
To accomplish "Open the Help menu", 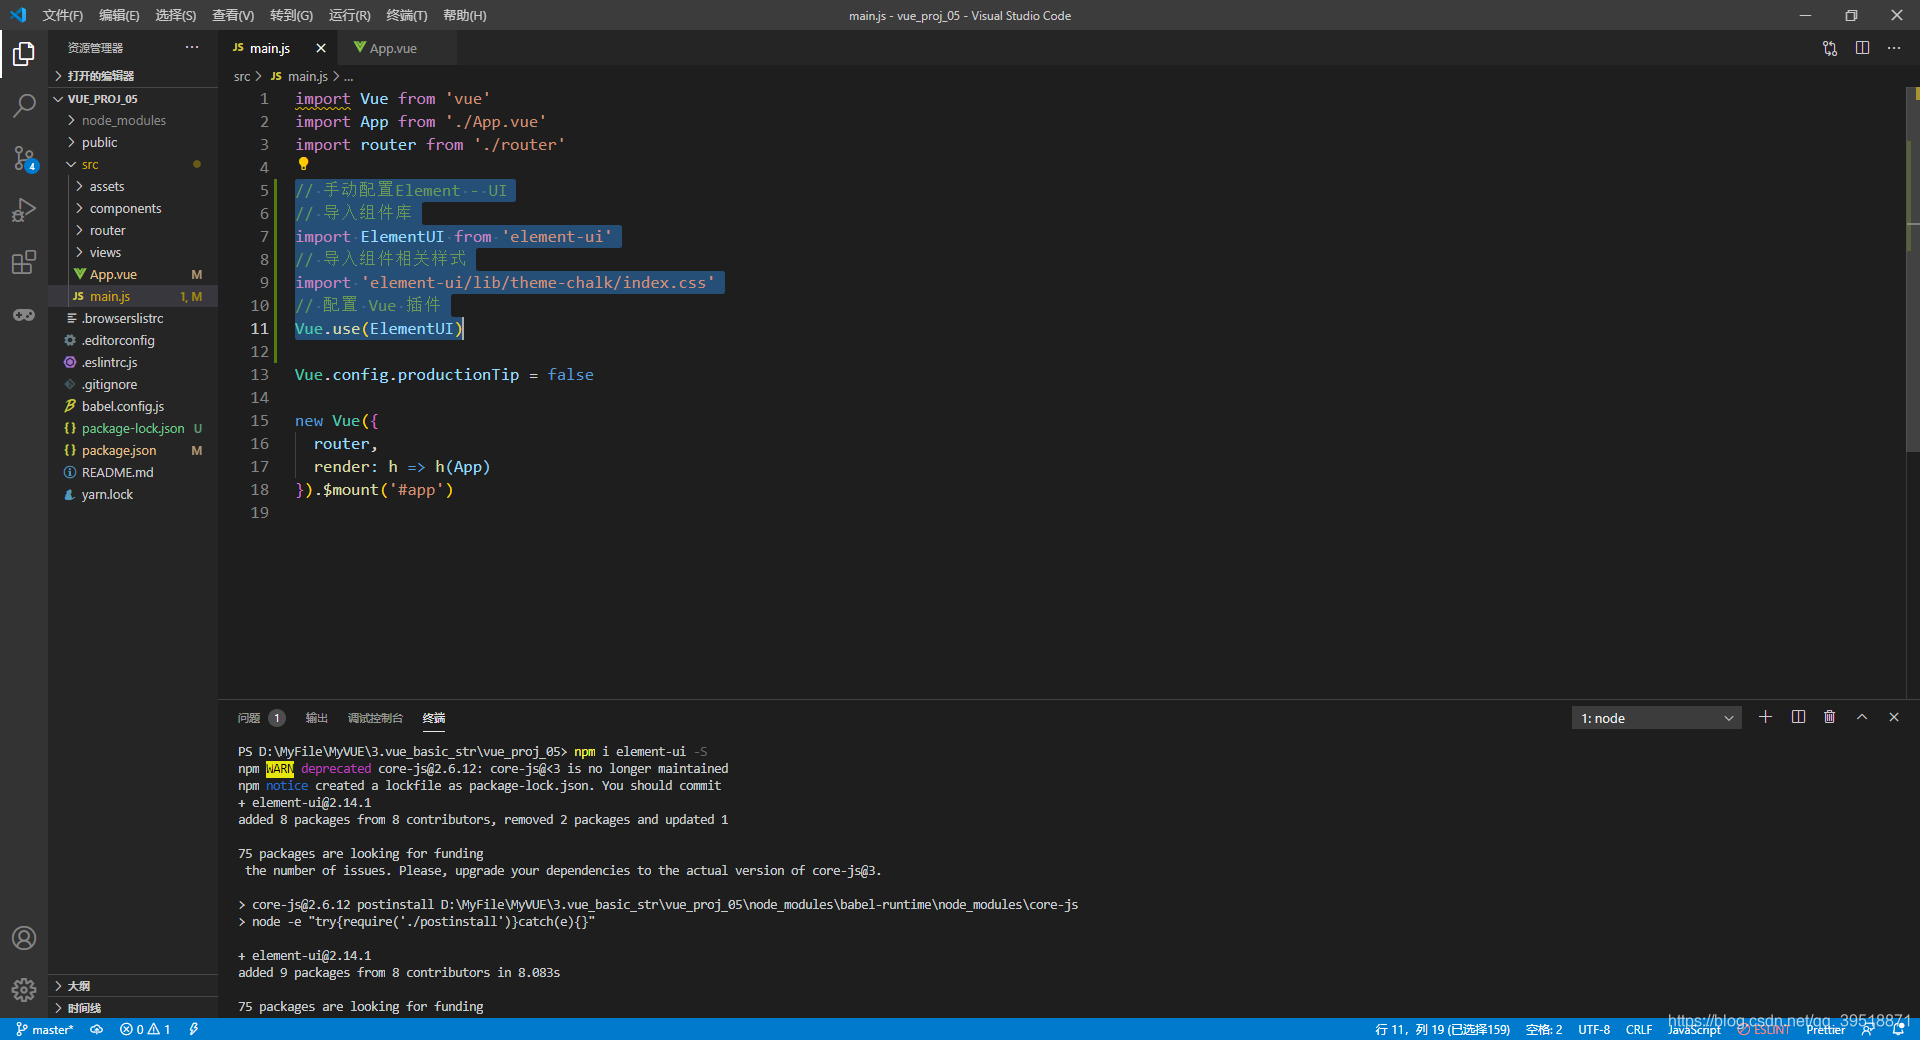I will [x=464, y=15].
